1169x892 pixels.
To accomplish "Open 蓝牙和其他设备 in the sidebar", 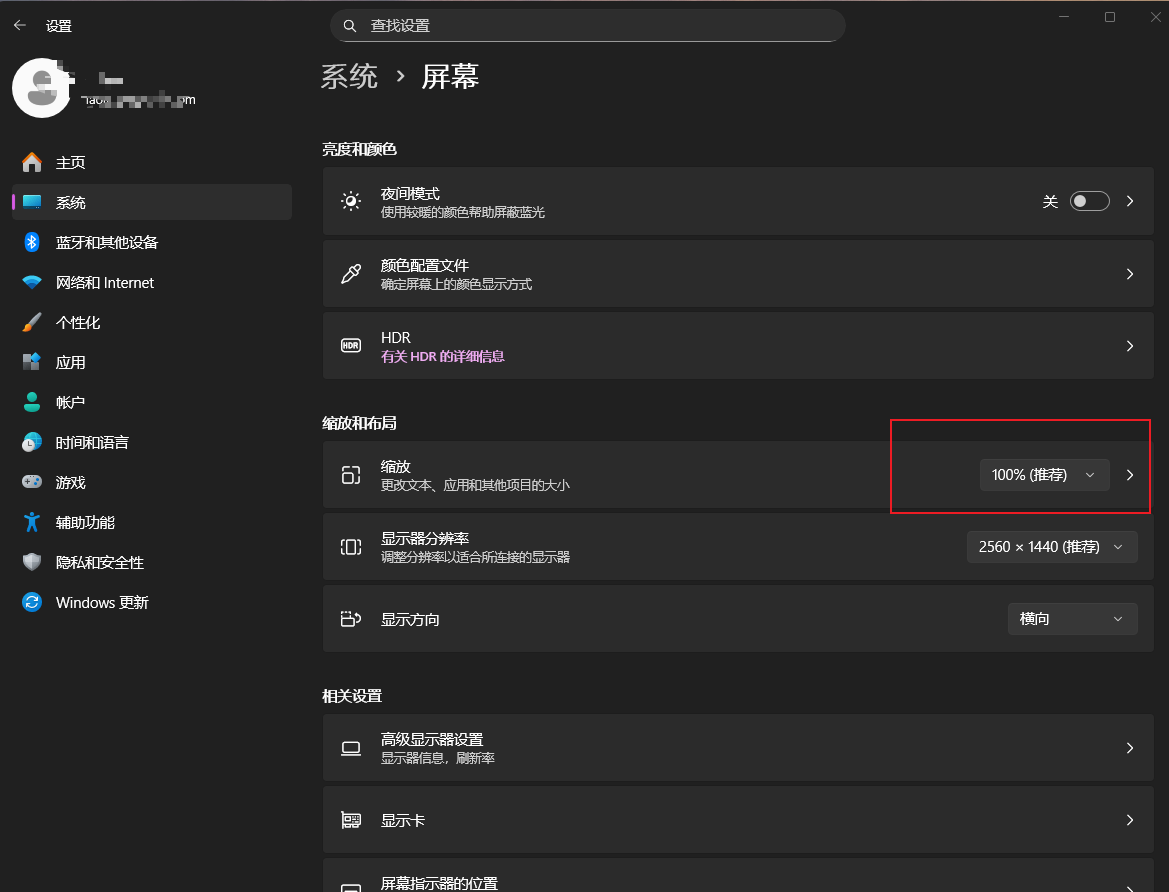I will pos(152,242).
